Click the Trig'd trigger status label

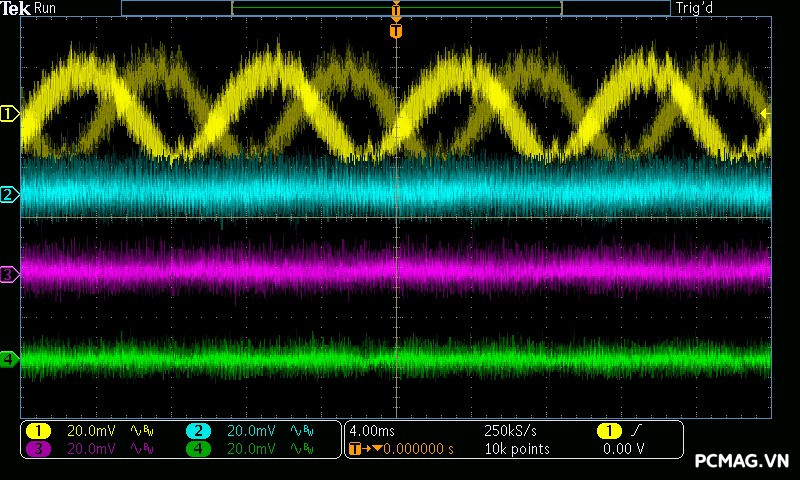click(696, 8)
